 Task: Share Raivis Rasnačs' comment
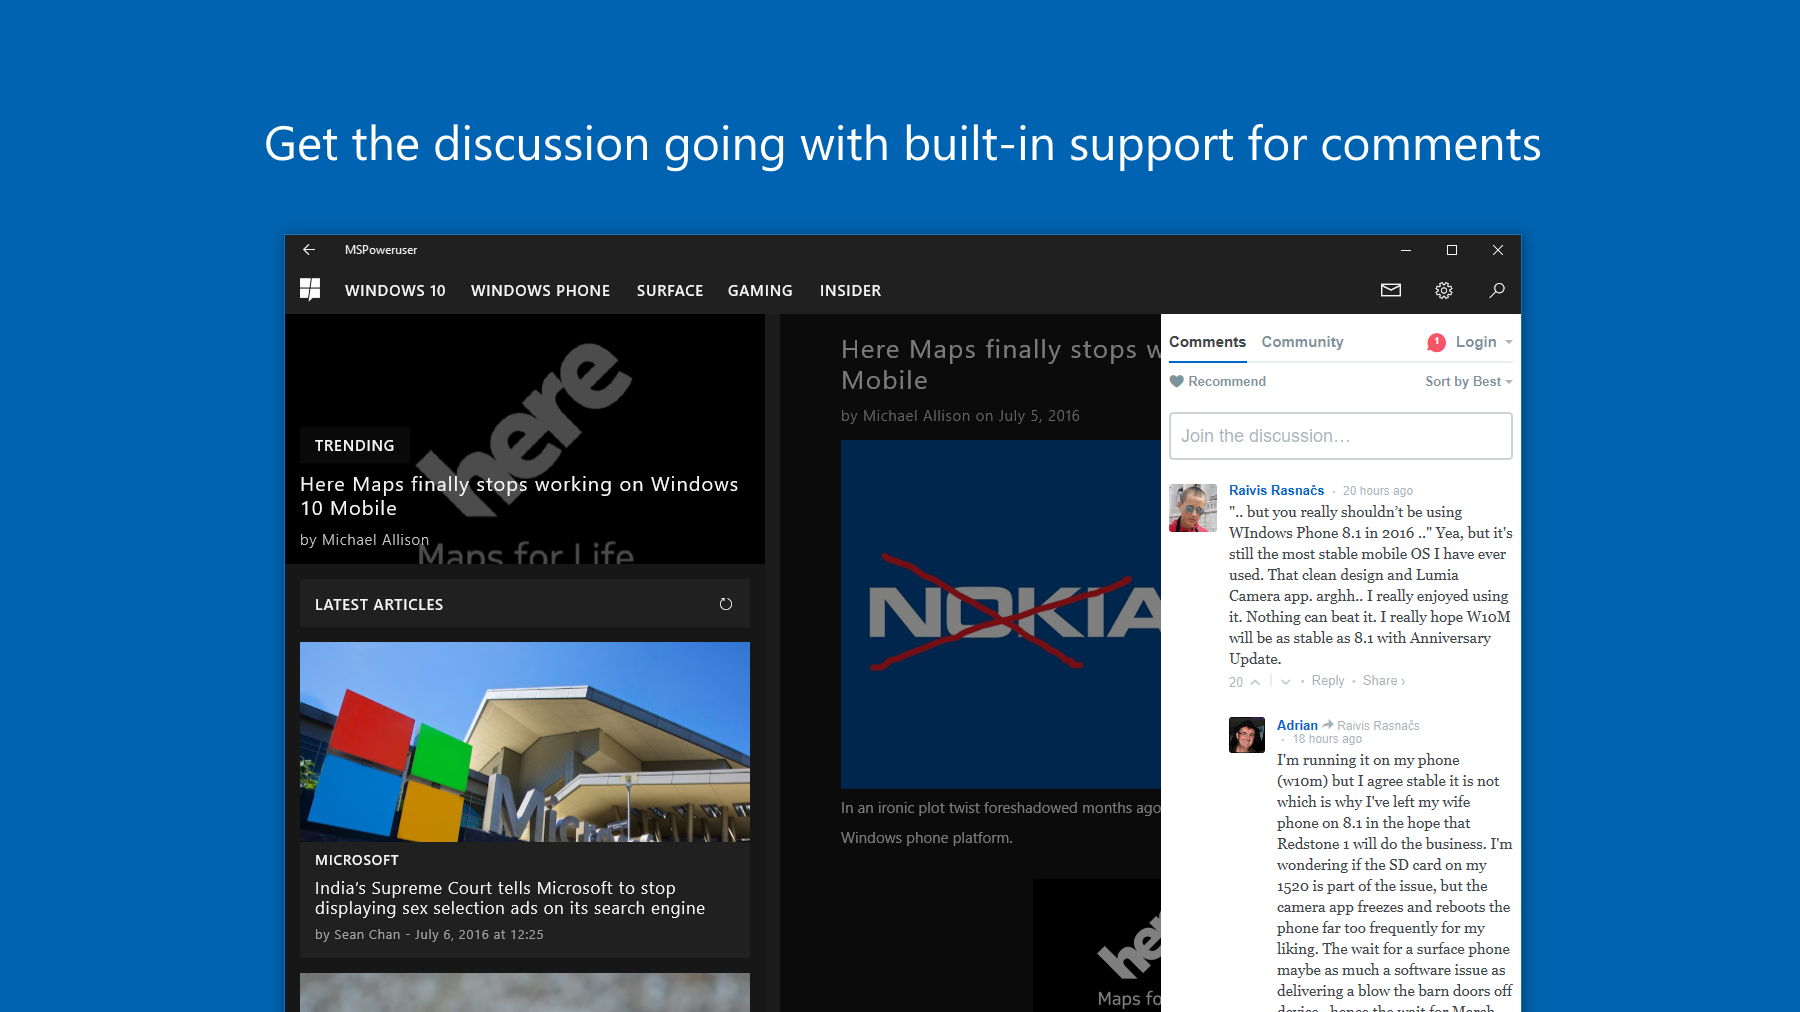(1384, 681)
